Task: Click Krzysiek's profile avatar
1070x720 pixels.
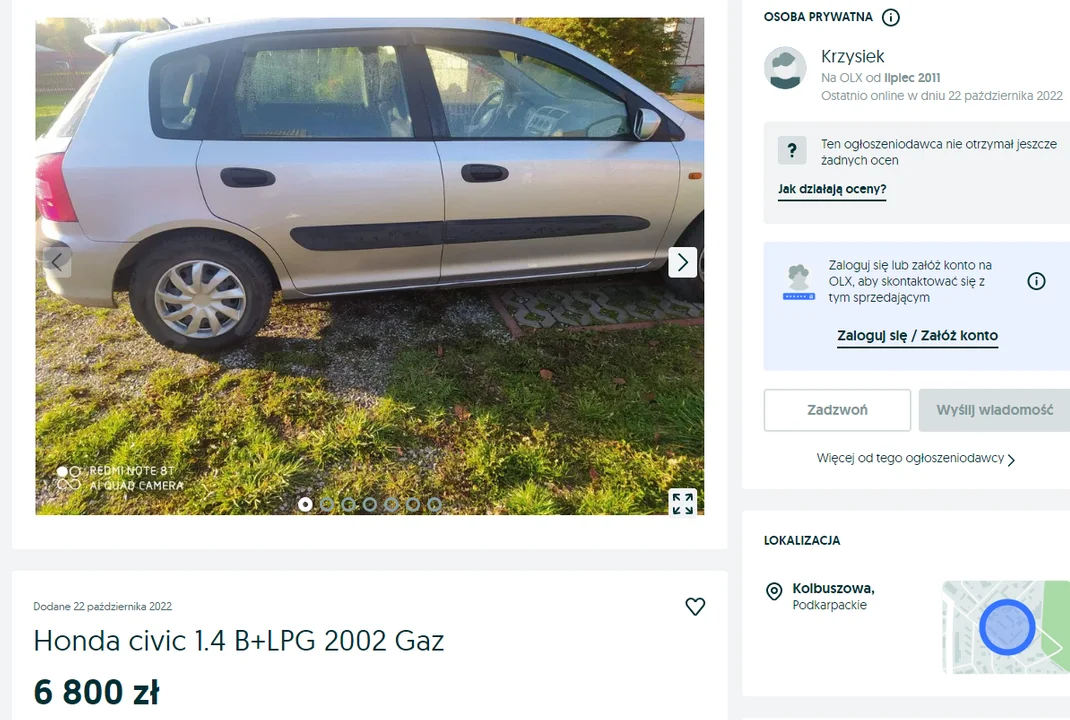Action: point(785,68)
